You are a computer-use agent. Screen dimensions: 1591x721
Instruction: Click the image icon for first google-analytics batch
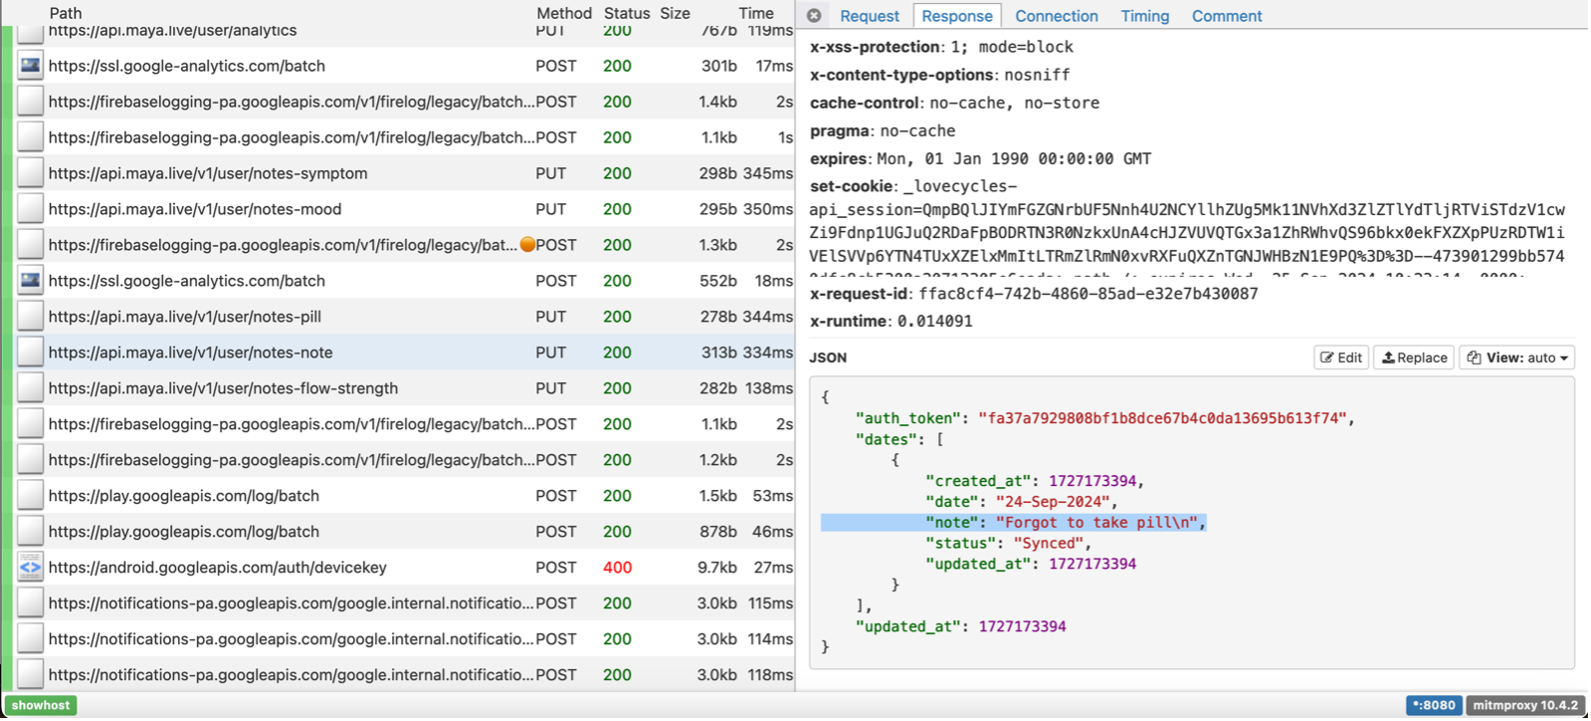pos(31,66)
